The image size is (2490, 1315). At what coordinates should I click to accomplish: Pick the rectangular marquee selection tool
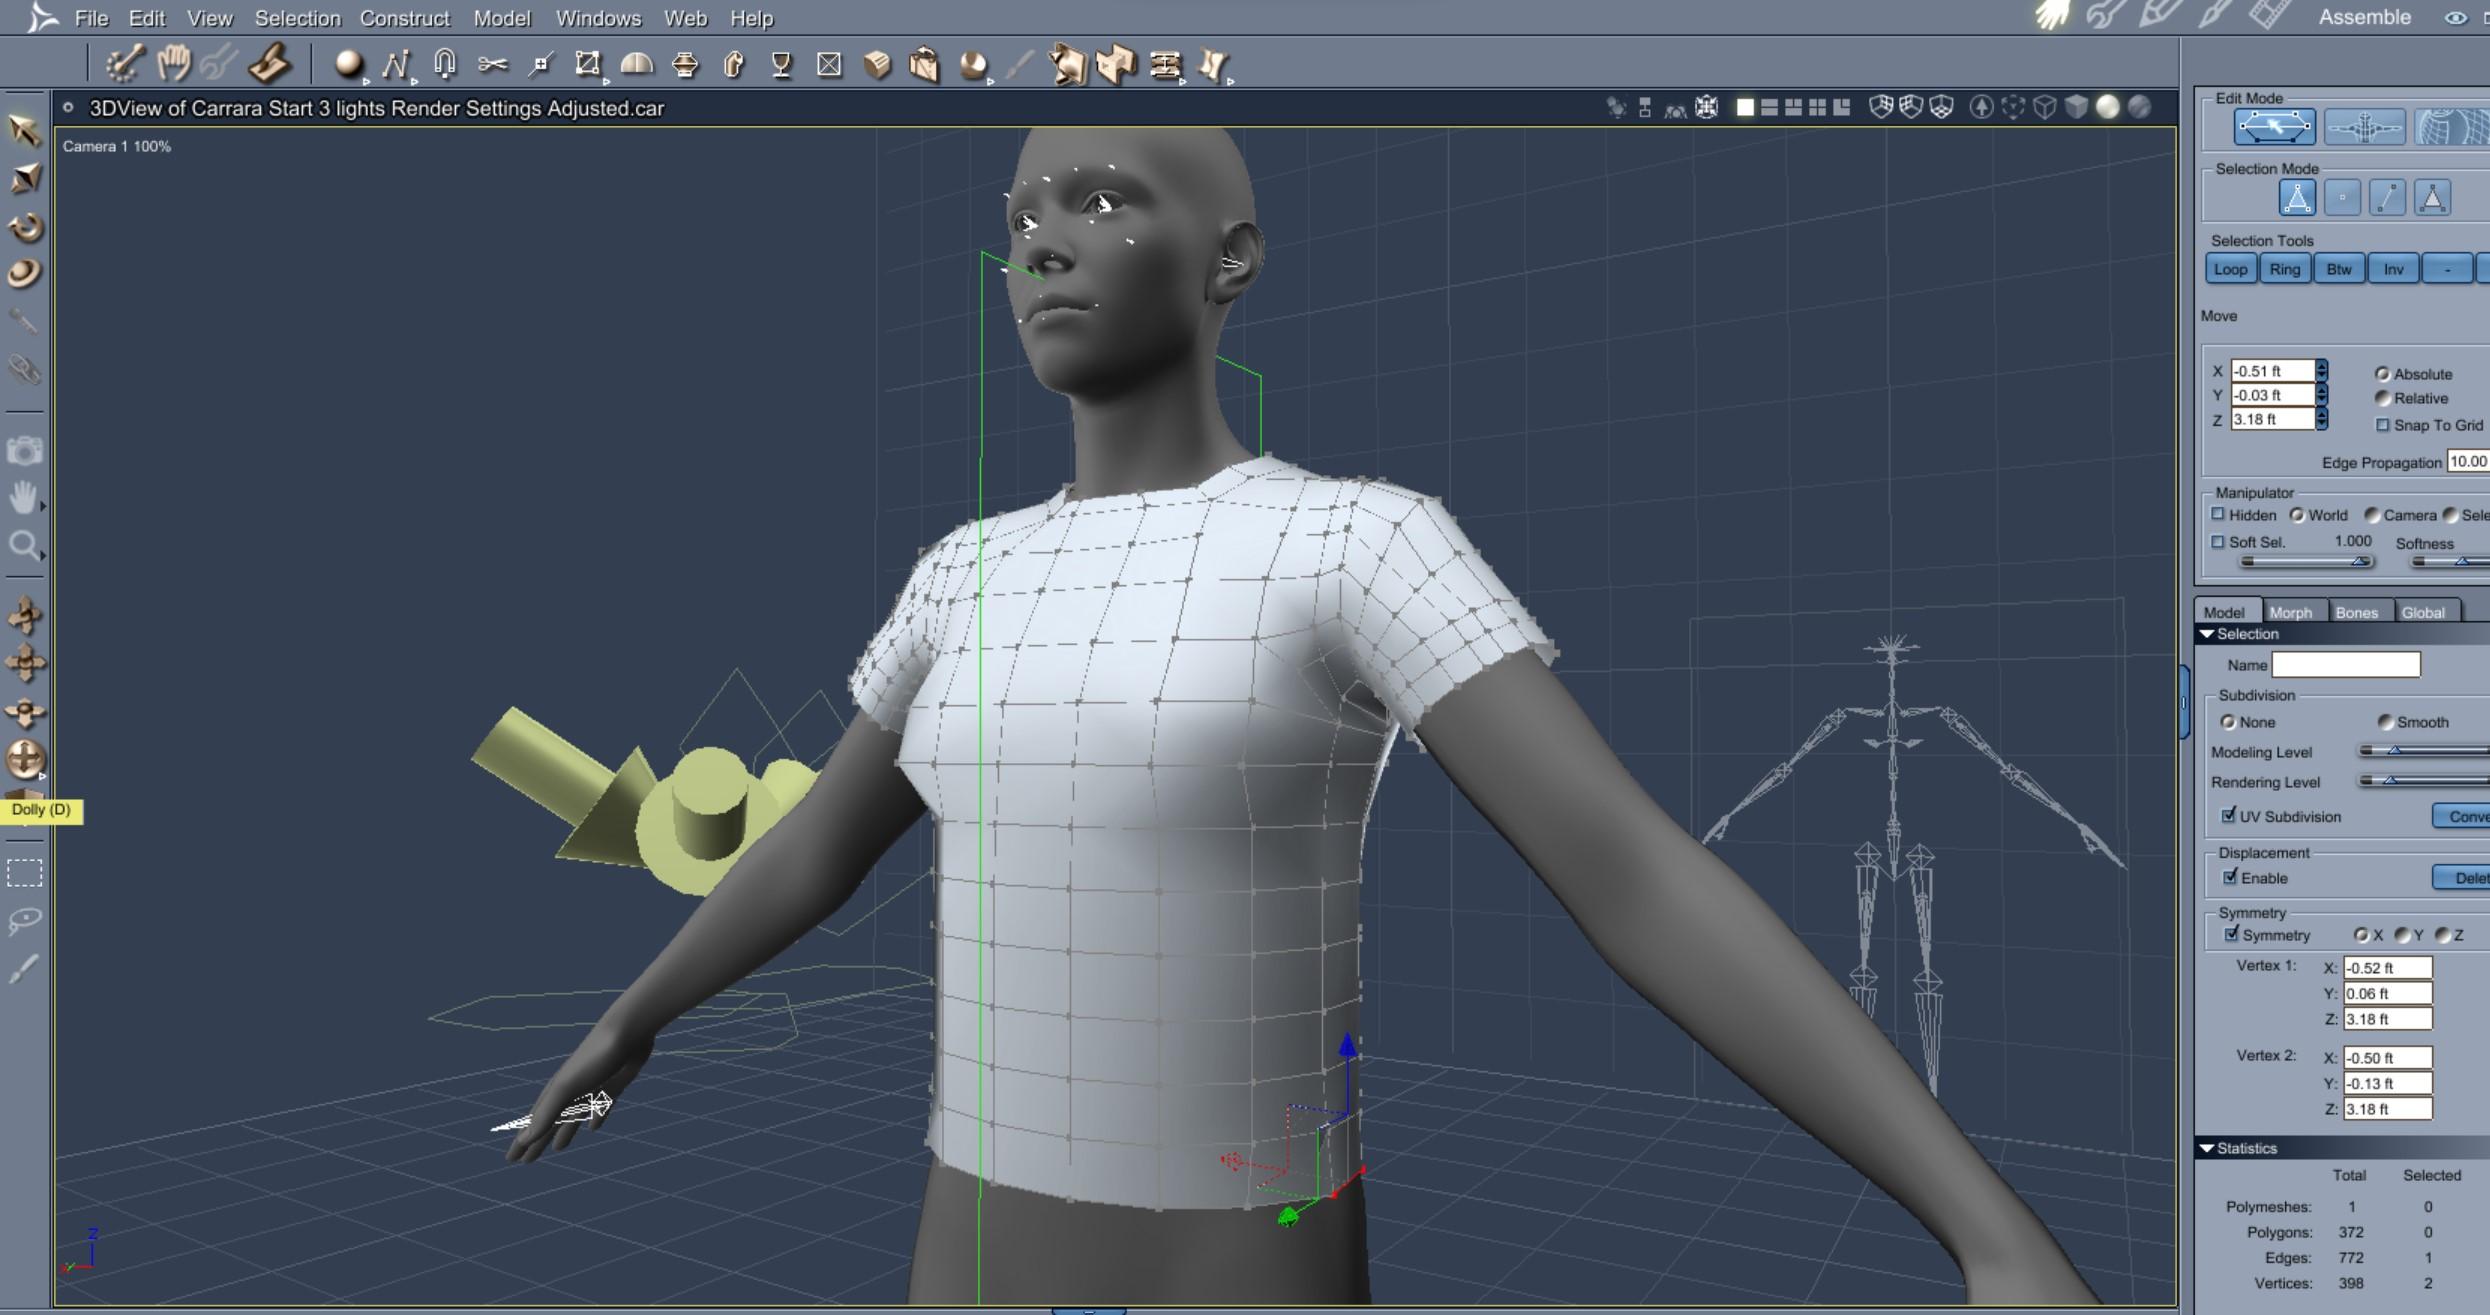point(25,873)
